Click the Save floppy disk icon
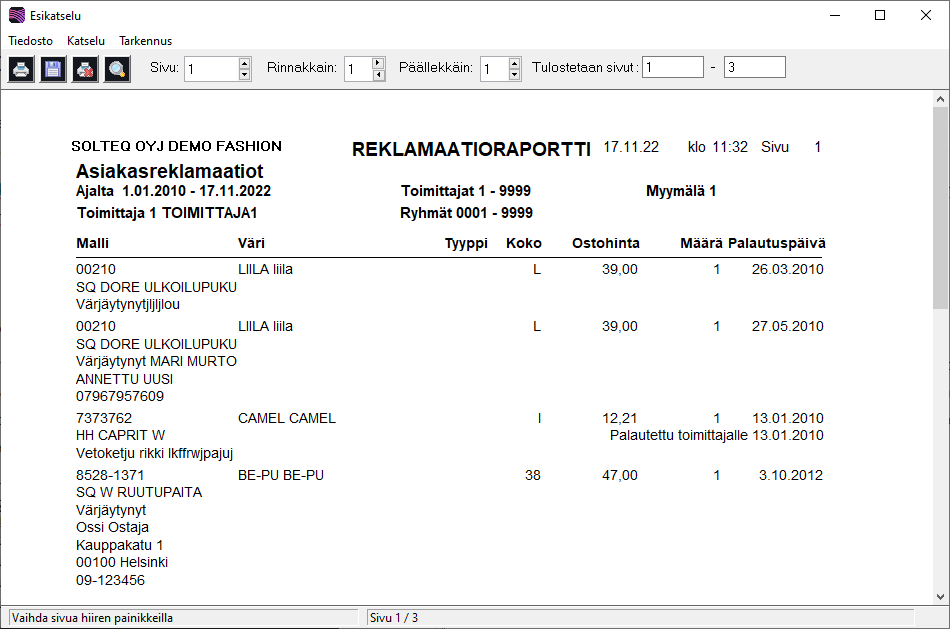The image size is (950, 629). (x=53, y=69)
